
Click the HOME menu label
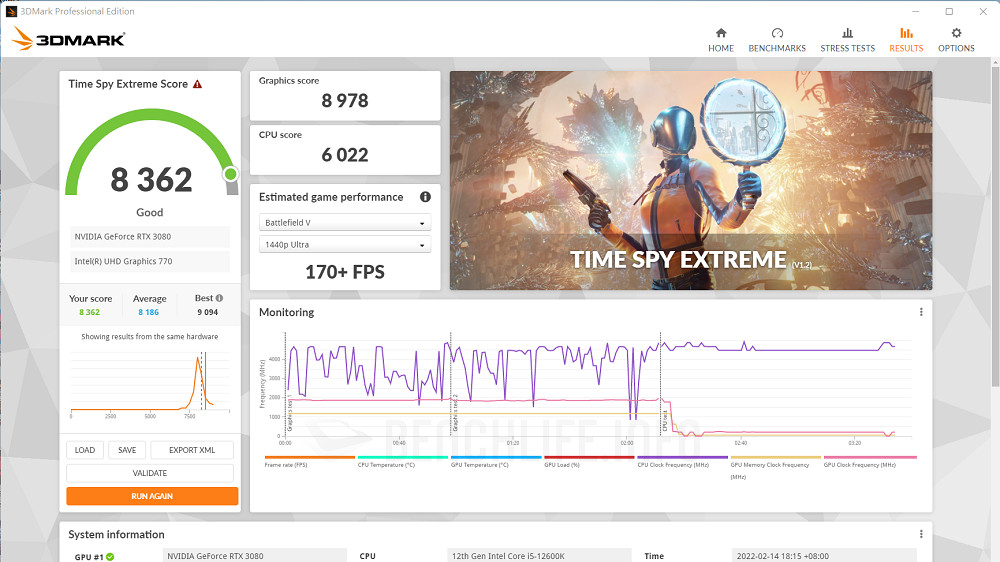tap(721, 48)
